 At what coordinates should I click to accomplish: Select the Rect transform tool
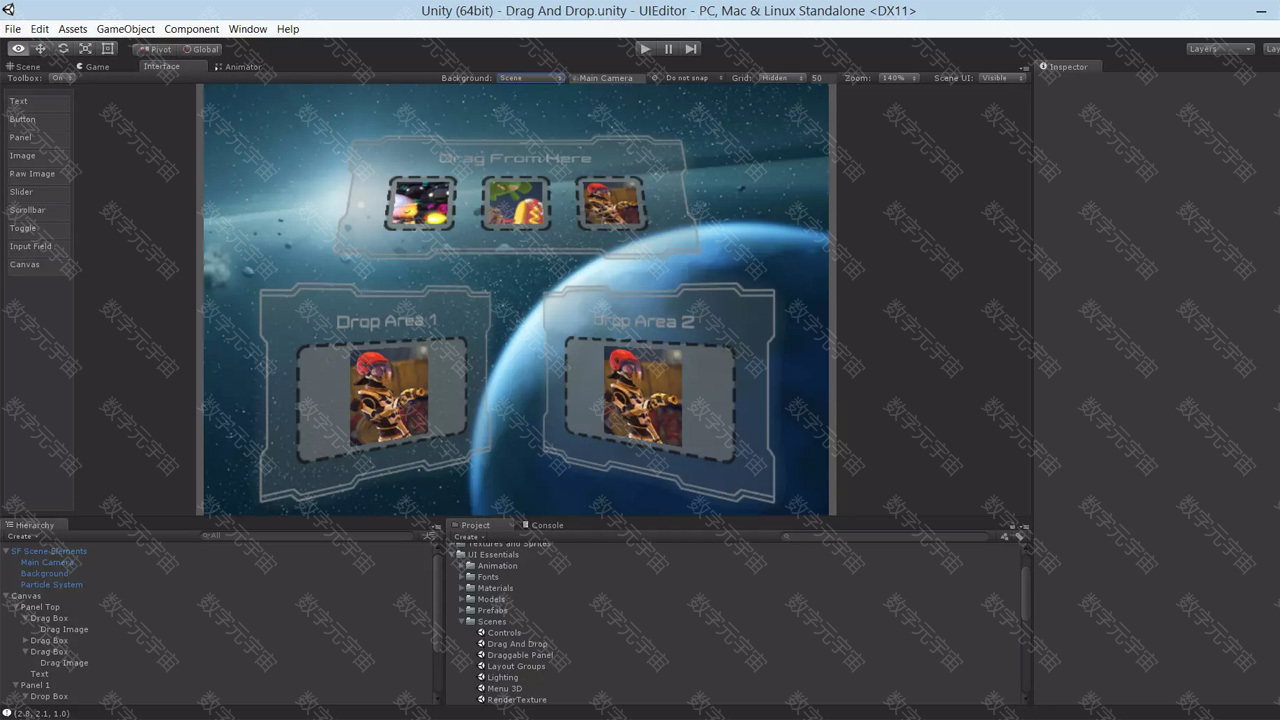(x=108, y=48)
